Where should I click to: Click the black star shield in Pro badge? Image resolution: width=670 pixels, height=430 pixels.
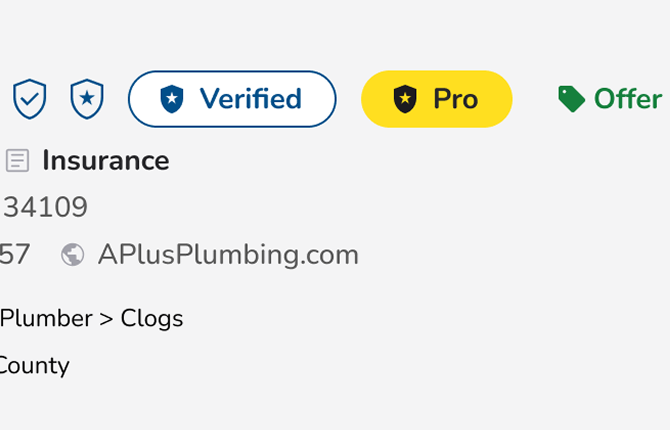point(404,99)
